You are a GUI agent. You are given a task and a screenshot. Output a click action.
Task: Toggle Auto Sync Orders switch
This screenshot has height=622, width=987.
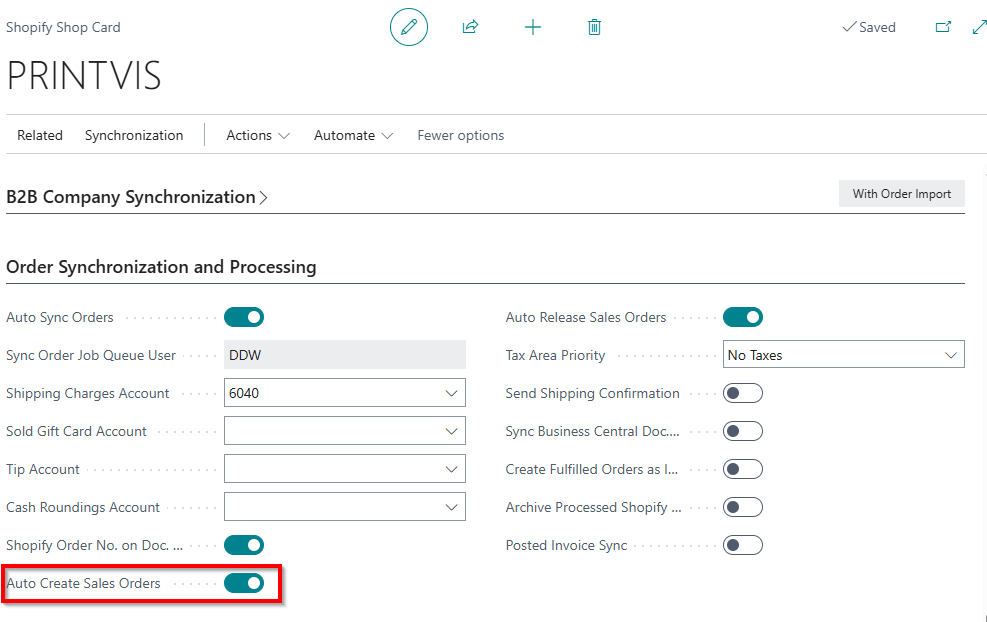(244, 317)
